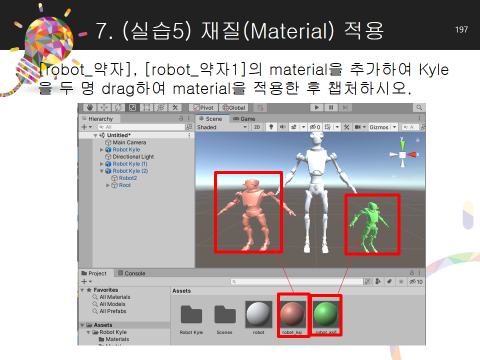480x360 pixels.
Task: Step one frame forward
Action: click(x=345, y=107)
